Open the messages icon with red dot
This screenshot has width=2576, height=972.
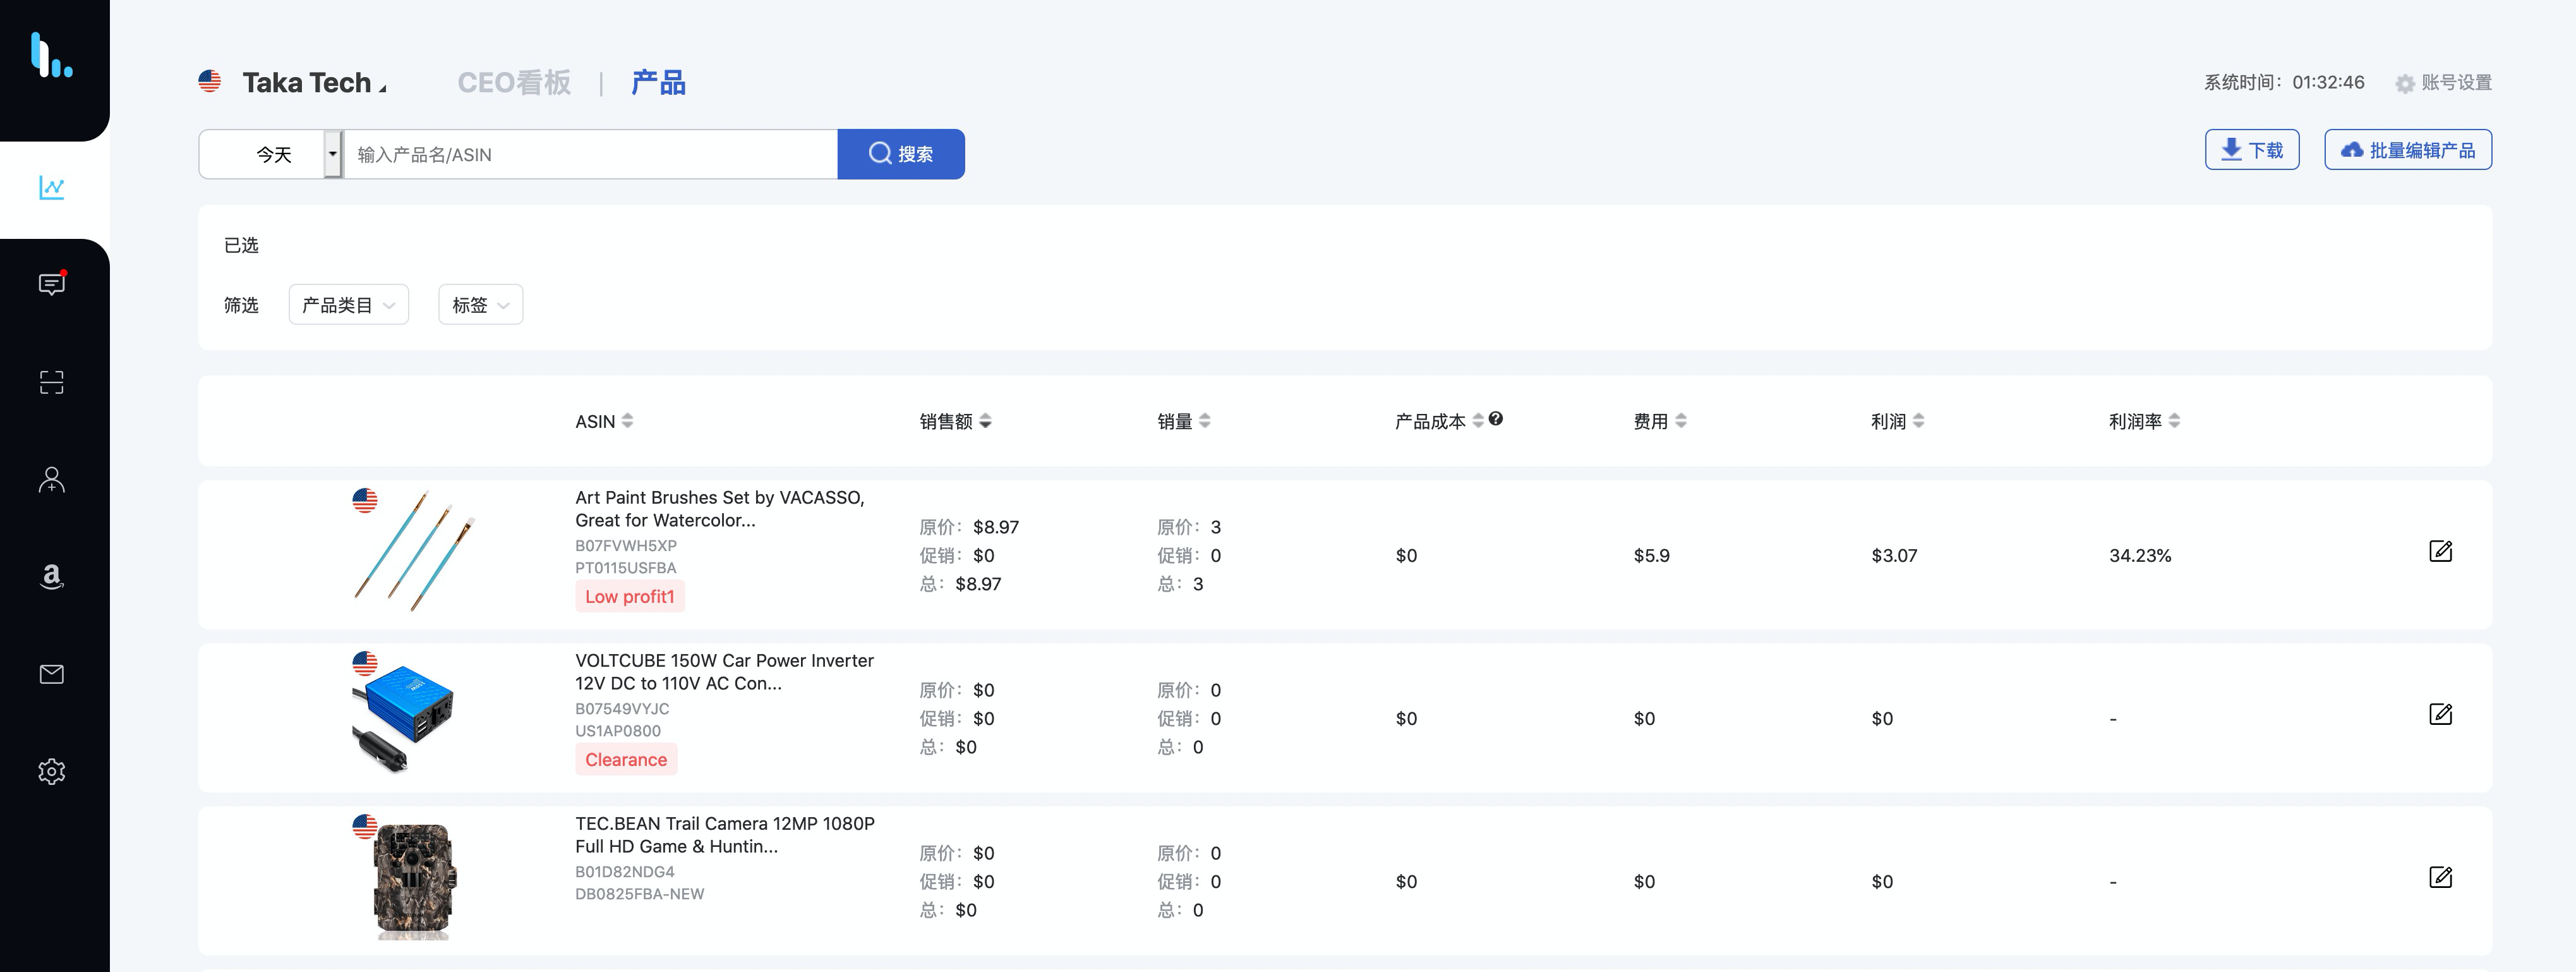point(52,284)
